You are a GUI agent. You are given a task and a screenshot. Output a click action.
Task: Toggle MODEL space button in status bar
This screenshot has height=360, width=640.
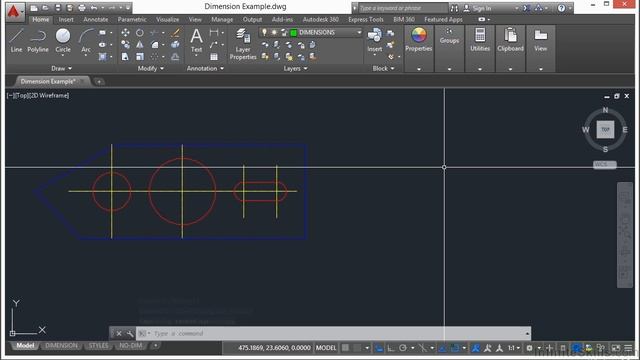coord(326,348)
